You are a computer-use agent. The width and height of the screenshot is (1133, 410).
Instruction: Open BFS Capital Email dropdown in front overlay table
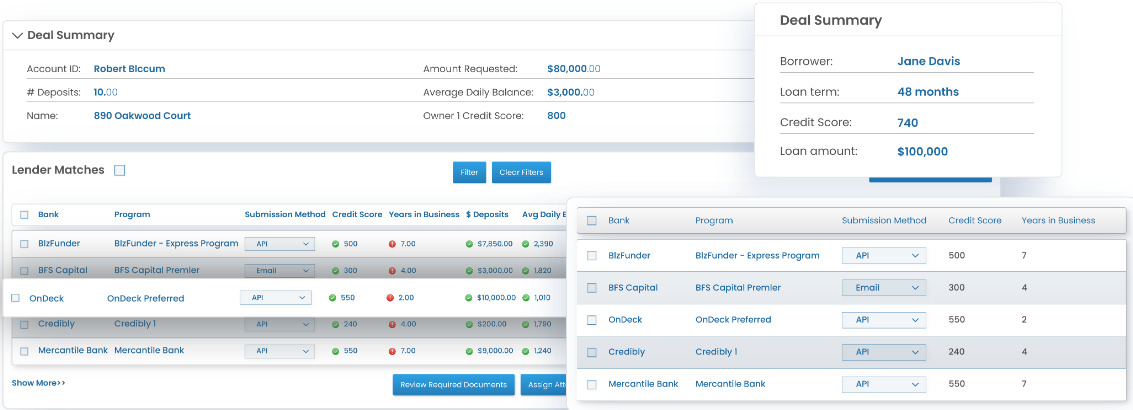[x=884, y=288]
